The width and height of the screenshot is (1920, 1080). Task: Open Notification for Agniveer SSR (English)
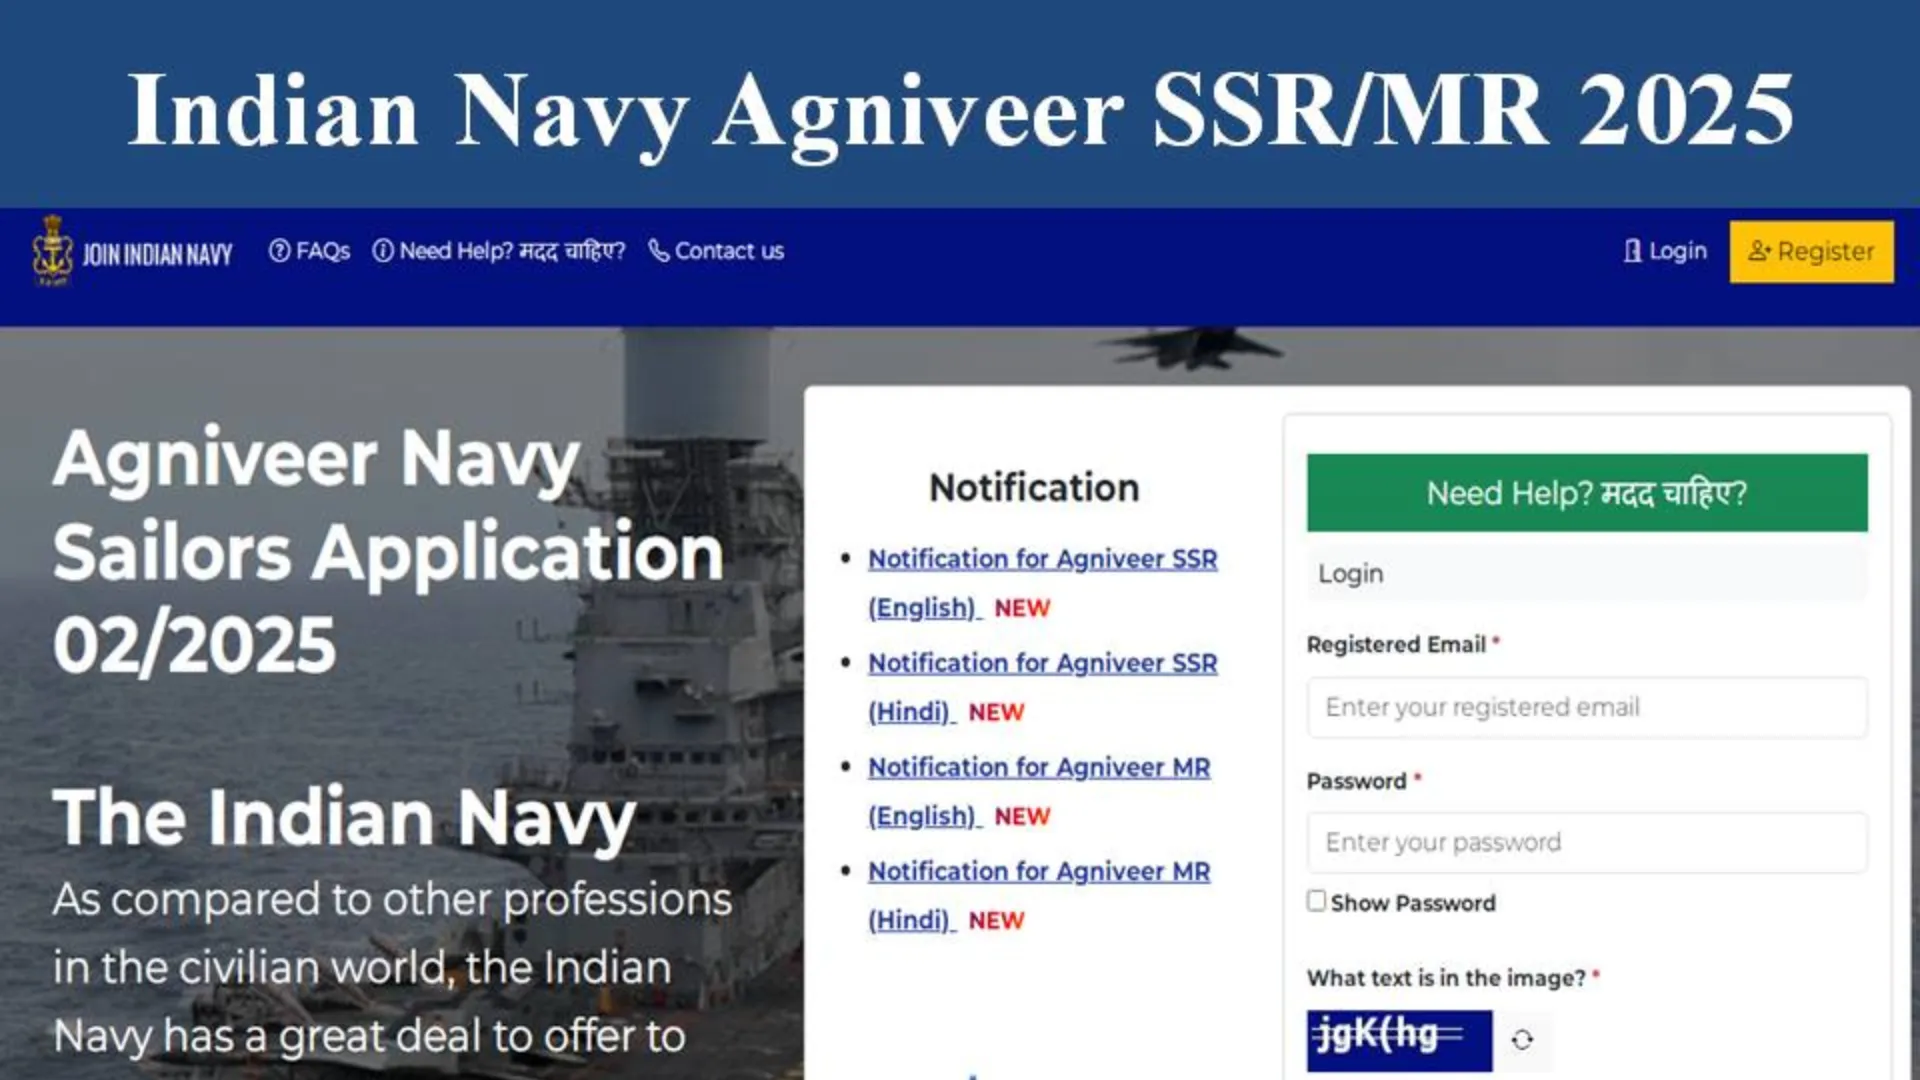pos(1042,583)
